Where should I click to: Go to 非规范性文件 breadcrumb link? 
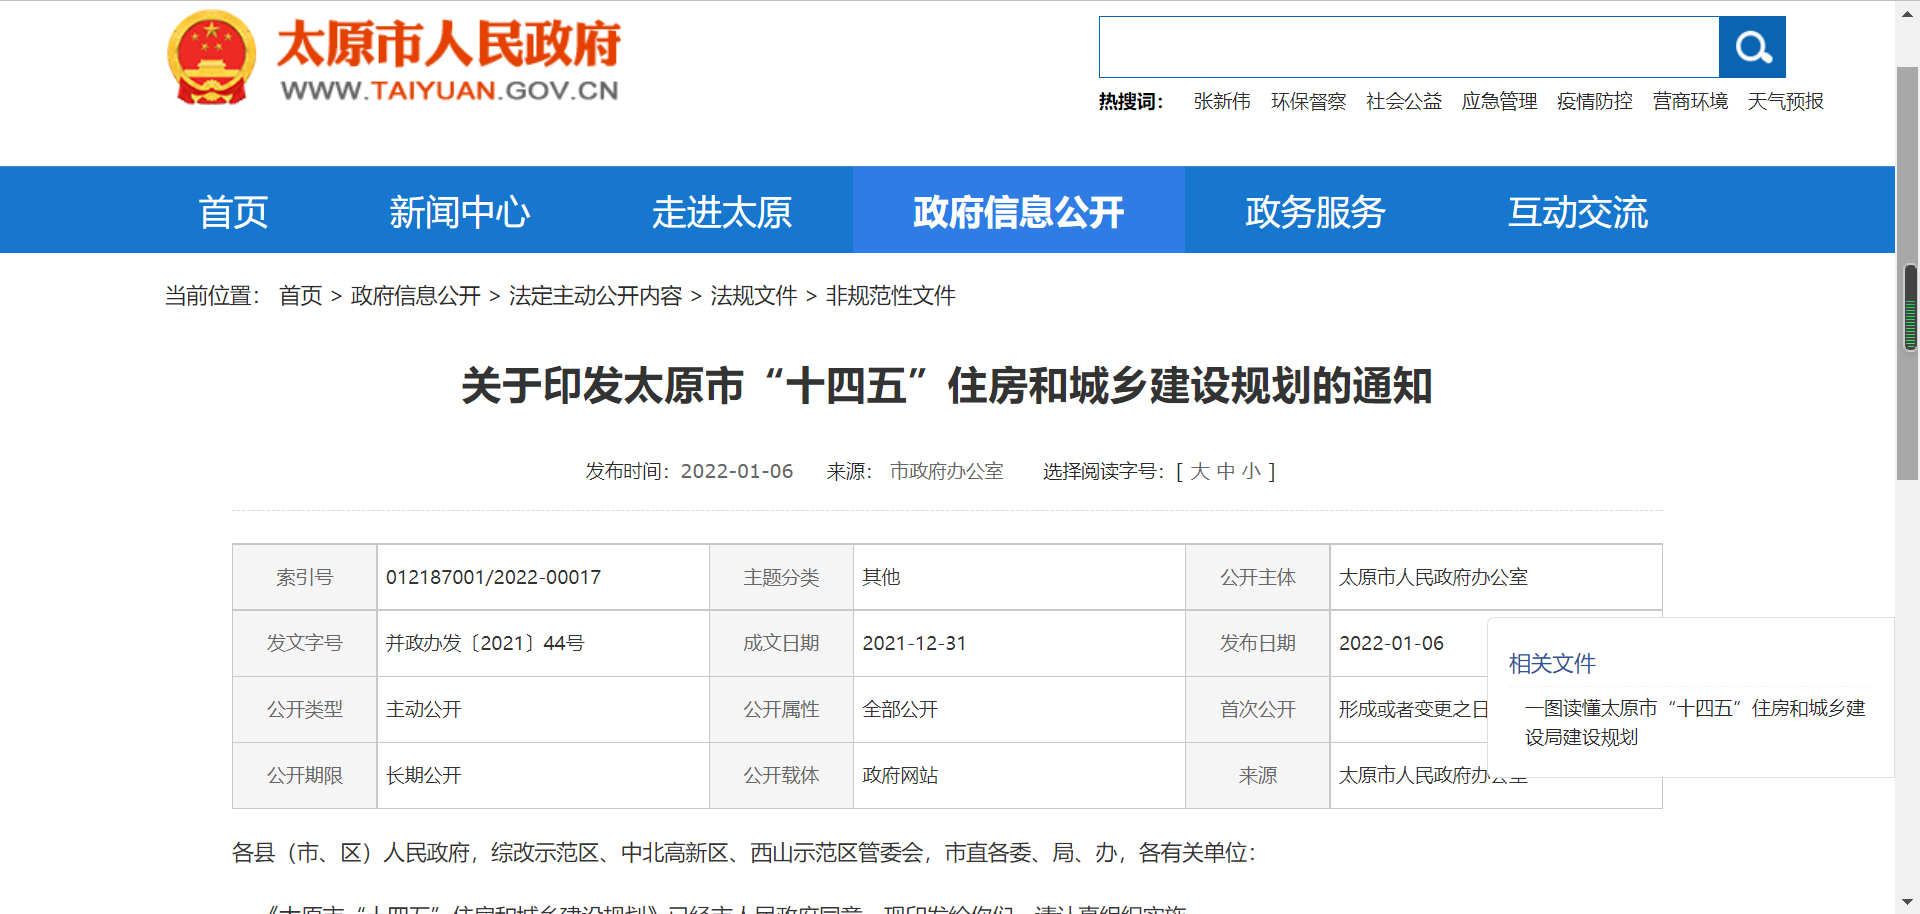coord(890,296)
